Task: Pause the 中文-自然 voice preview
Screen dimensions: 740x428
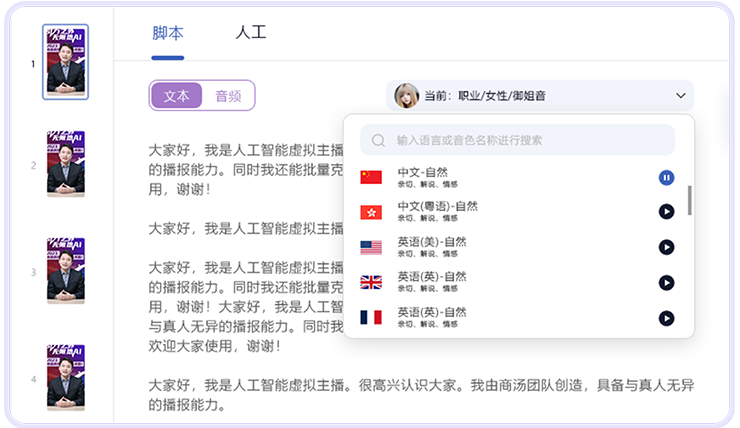Action: coord(666,178)
